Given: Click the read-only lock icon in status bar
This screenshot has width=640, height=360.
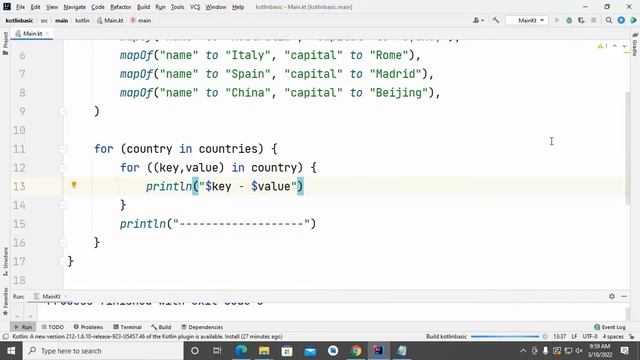Looking at the screenshot, I should (632, 337).
